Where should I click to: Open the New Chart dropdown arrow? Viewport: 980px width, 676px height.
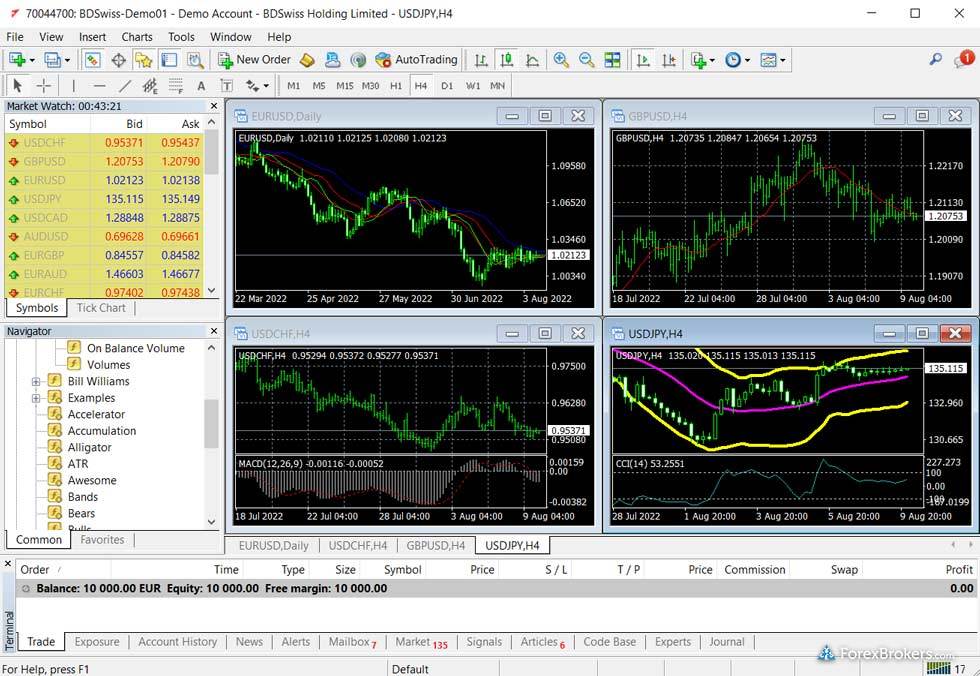point(32,61)
